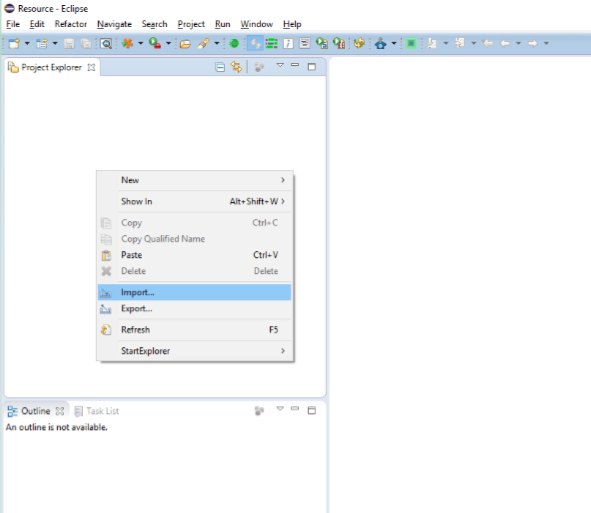The height and width of the screenshot is (513, 591).
Task: Click the pencil marker toolbar icon
Action: [x=204, y=44]
